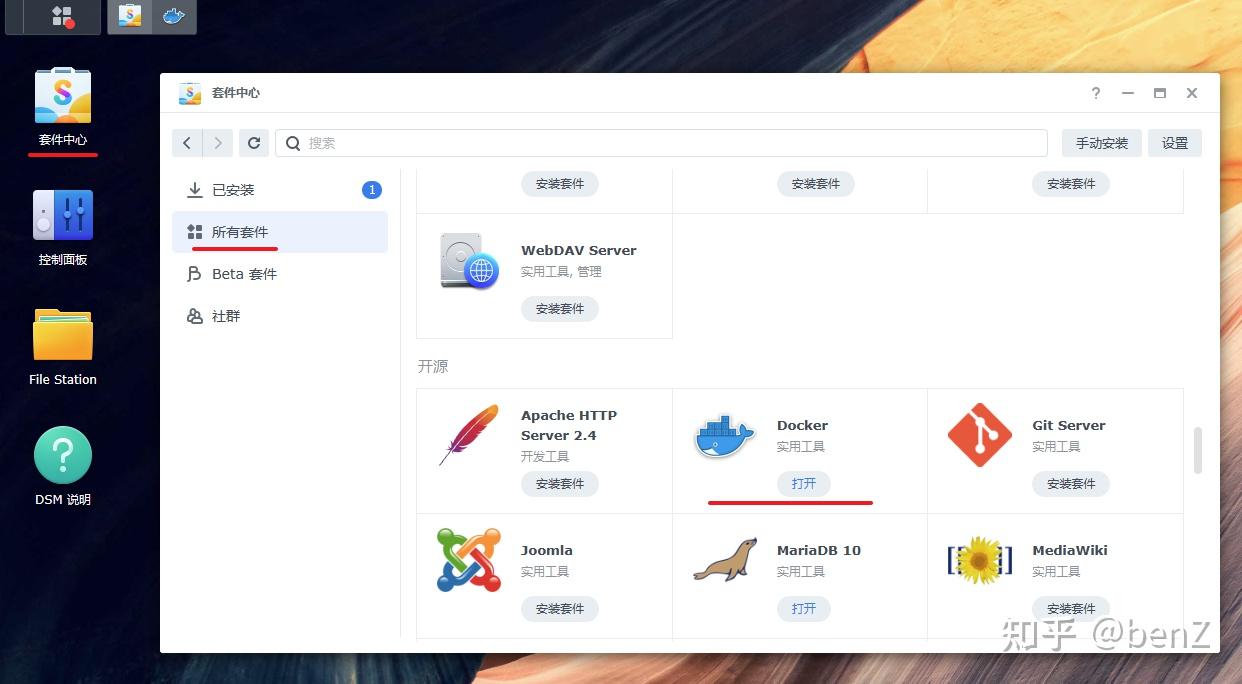
Task: Open the 社群 package category
Action: 225,315
